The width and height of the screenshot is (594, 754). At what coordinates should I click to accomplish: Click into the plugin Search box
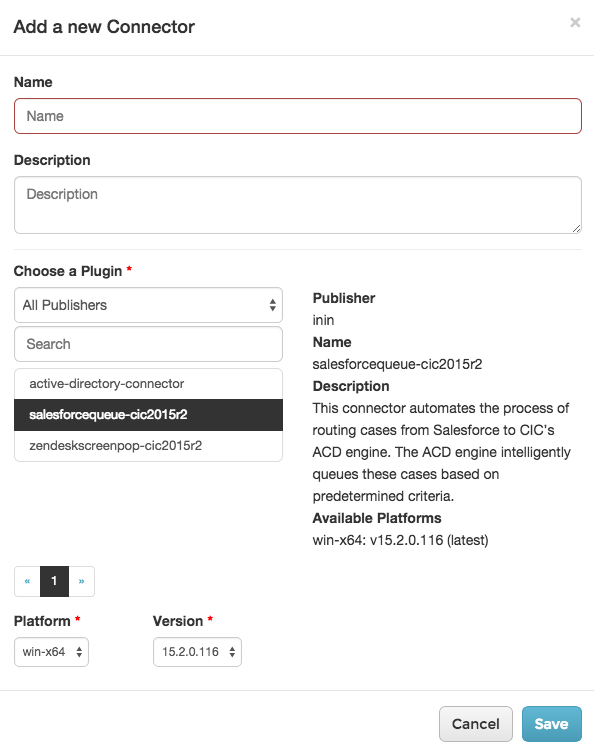(x=148, y=344)
